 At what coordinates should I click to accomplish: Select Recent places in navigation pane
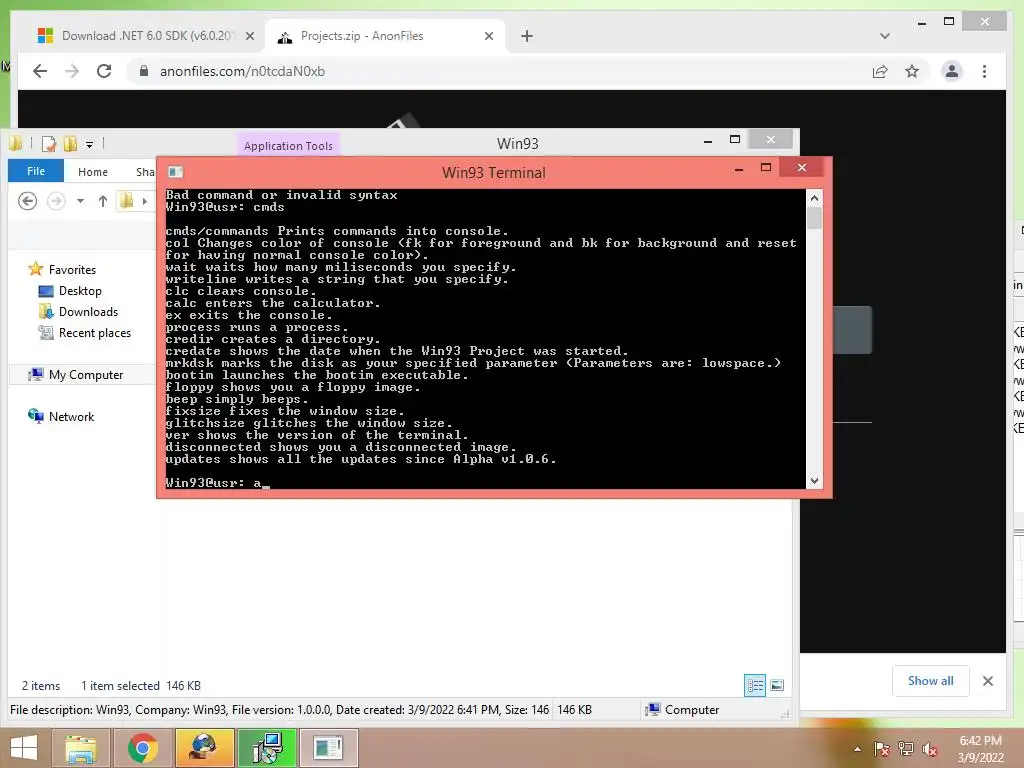(95, 332)
